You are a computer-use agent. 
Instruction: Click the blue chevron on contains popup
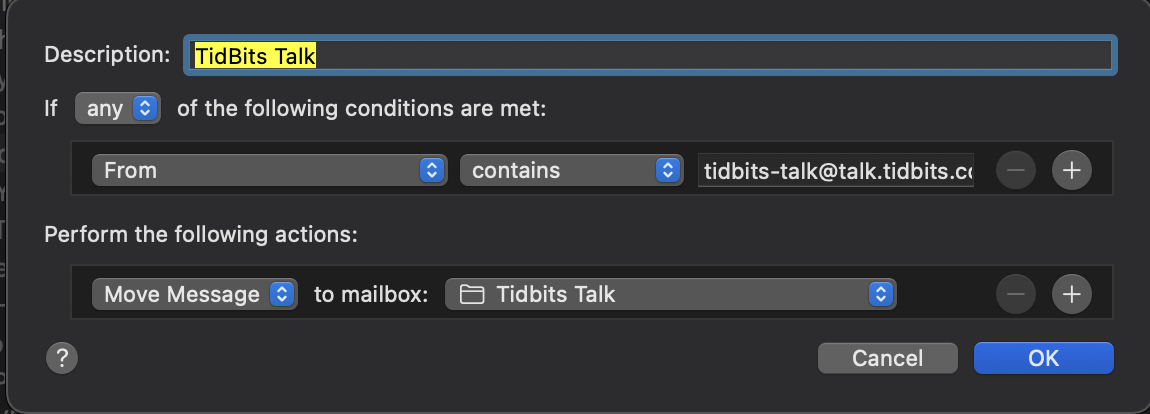pos(667,170)
